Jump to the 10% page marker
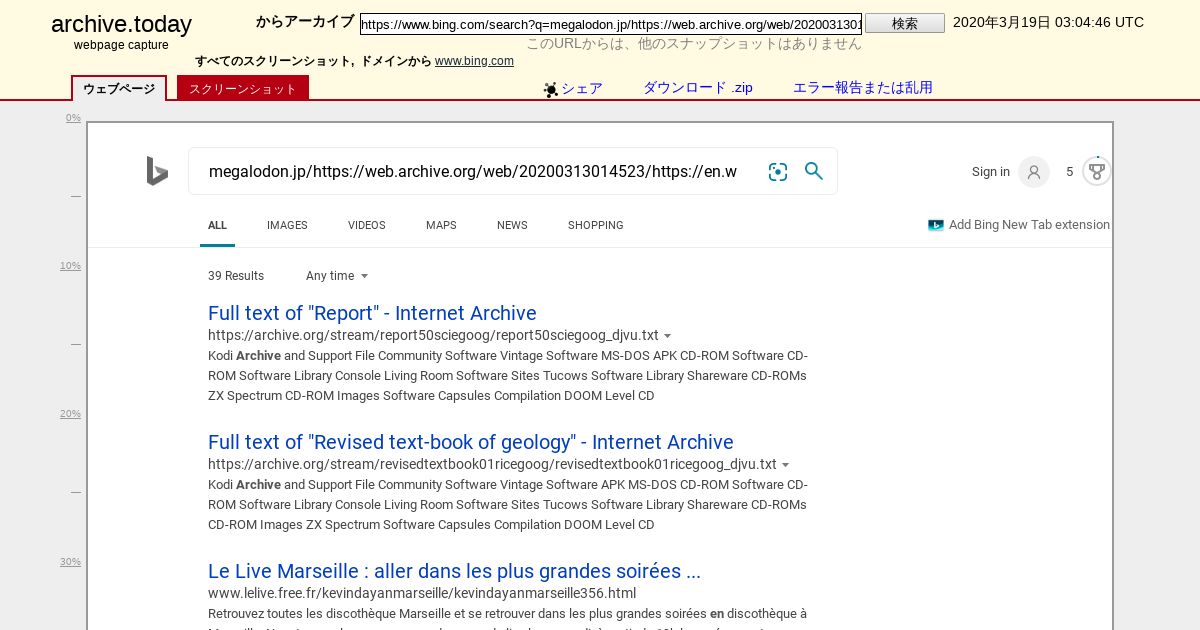This screenshot has height=630, width=1200. click(70, 266)
